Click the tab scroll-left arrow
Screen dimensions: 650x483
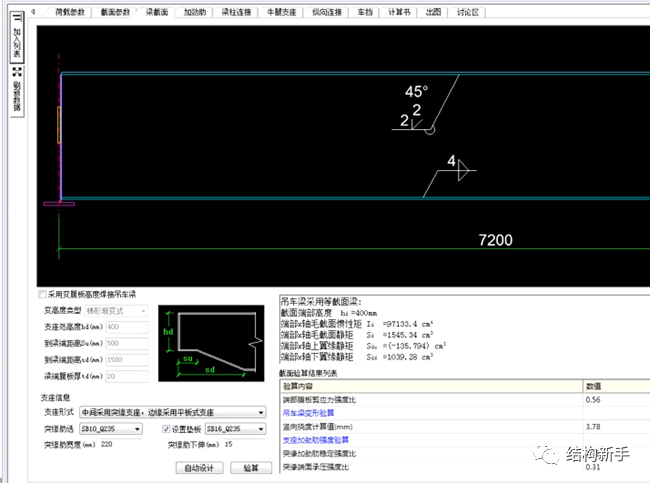[x=33, y=12]
